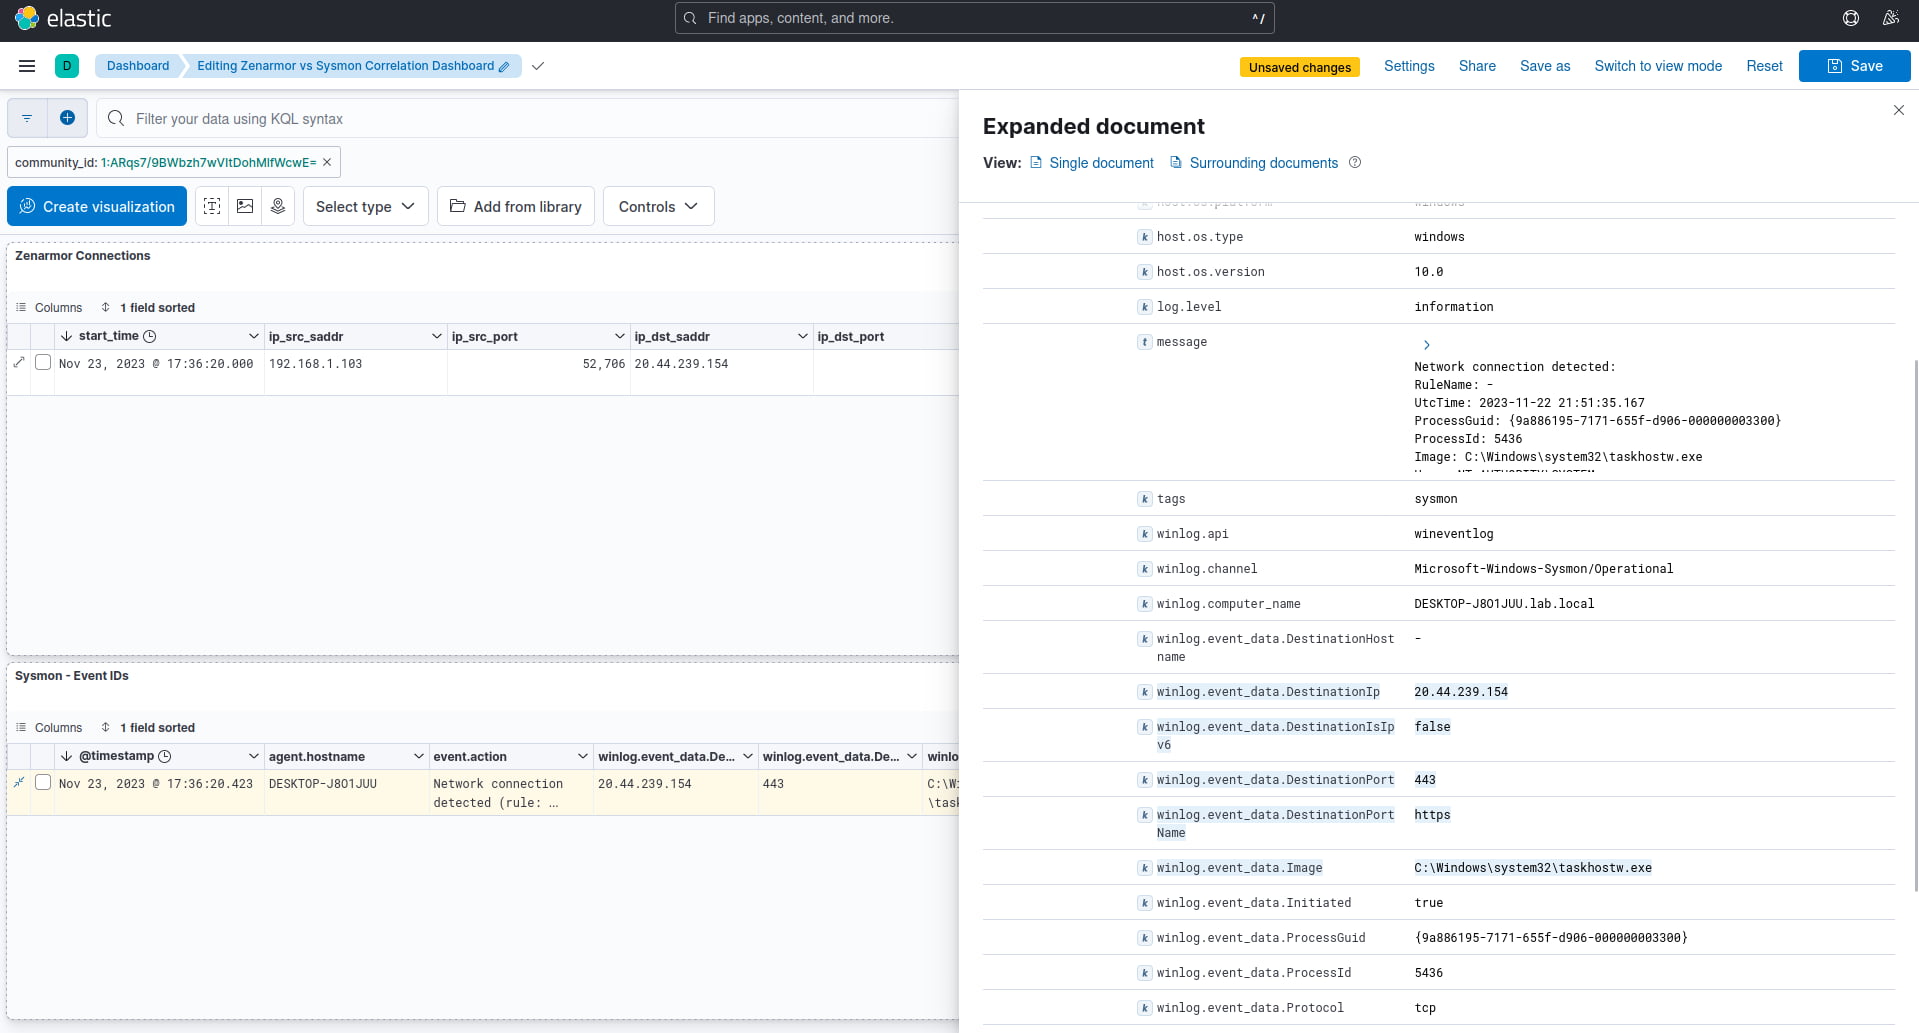1919x1033 pixels.
Task: Expand the message field value chevron
Action: (1427, 345)
